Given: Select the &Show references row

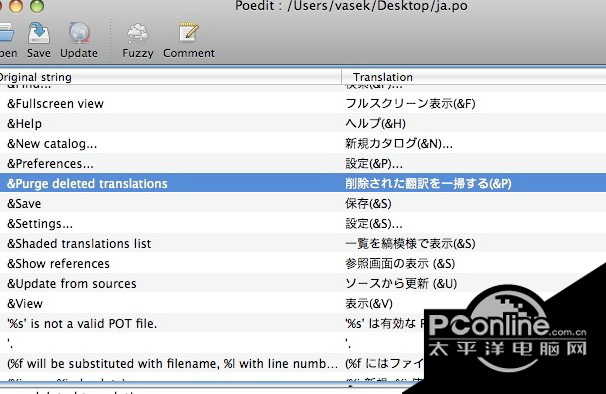Looking at the screenshot, I should (x=303, y=264).
